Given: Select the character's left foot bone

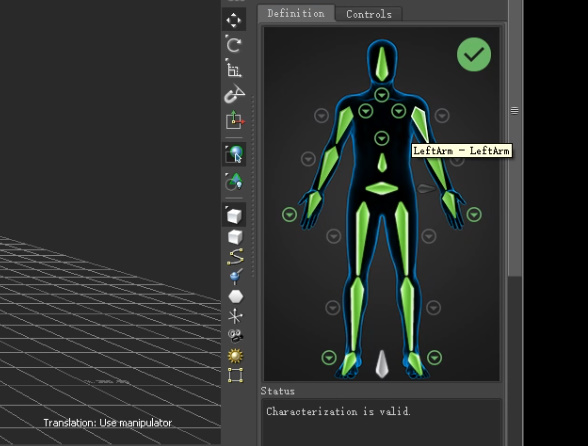Looking at the screenshot, I should (415, 364).
